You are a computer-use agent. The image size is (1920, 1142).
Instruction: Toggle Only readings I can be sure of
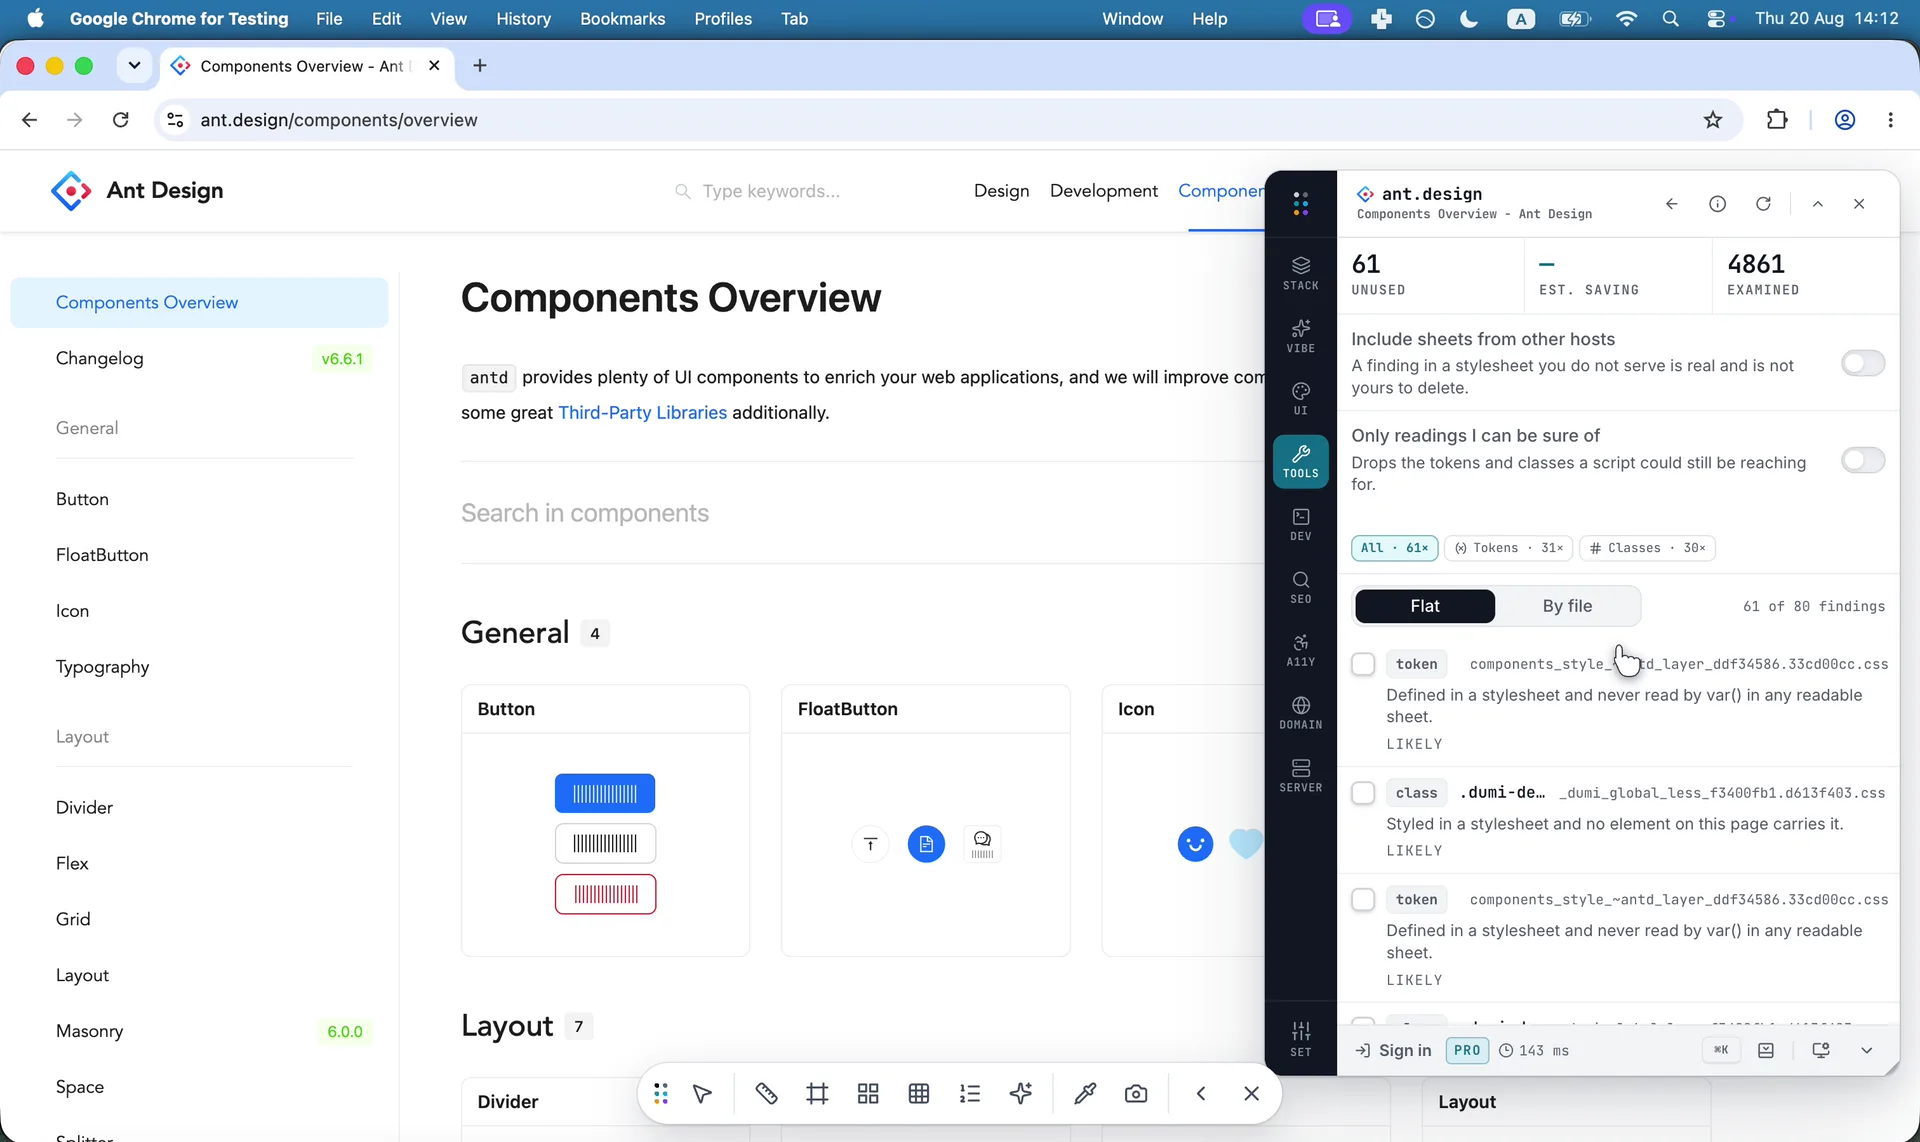point(1862,460)
